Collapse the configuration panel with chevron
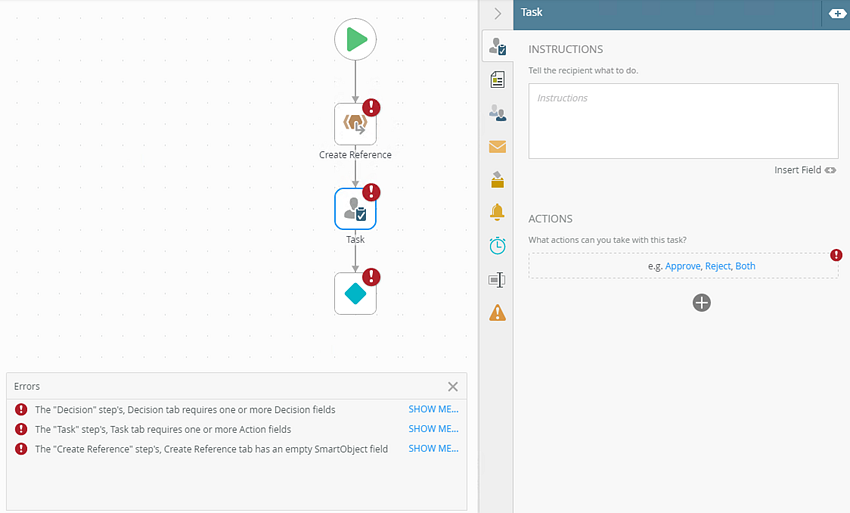The height and width of the screenshot is (513, 850). [498, 14]
